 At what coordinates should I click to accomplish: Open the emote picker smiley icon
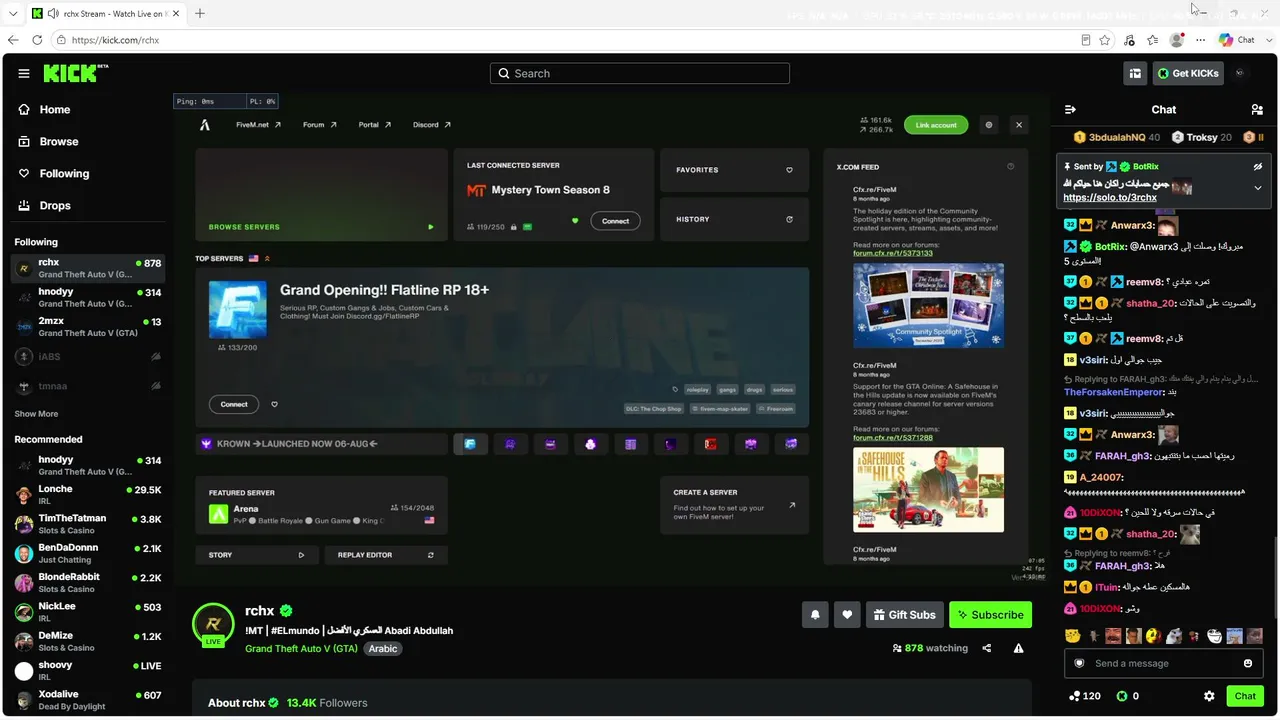[1248, 663]
